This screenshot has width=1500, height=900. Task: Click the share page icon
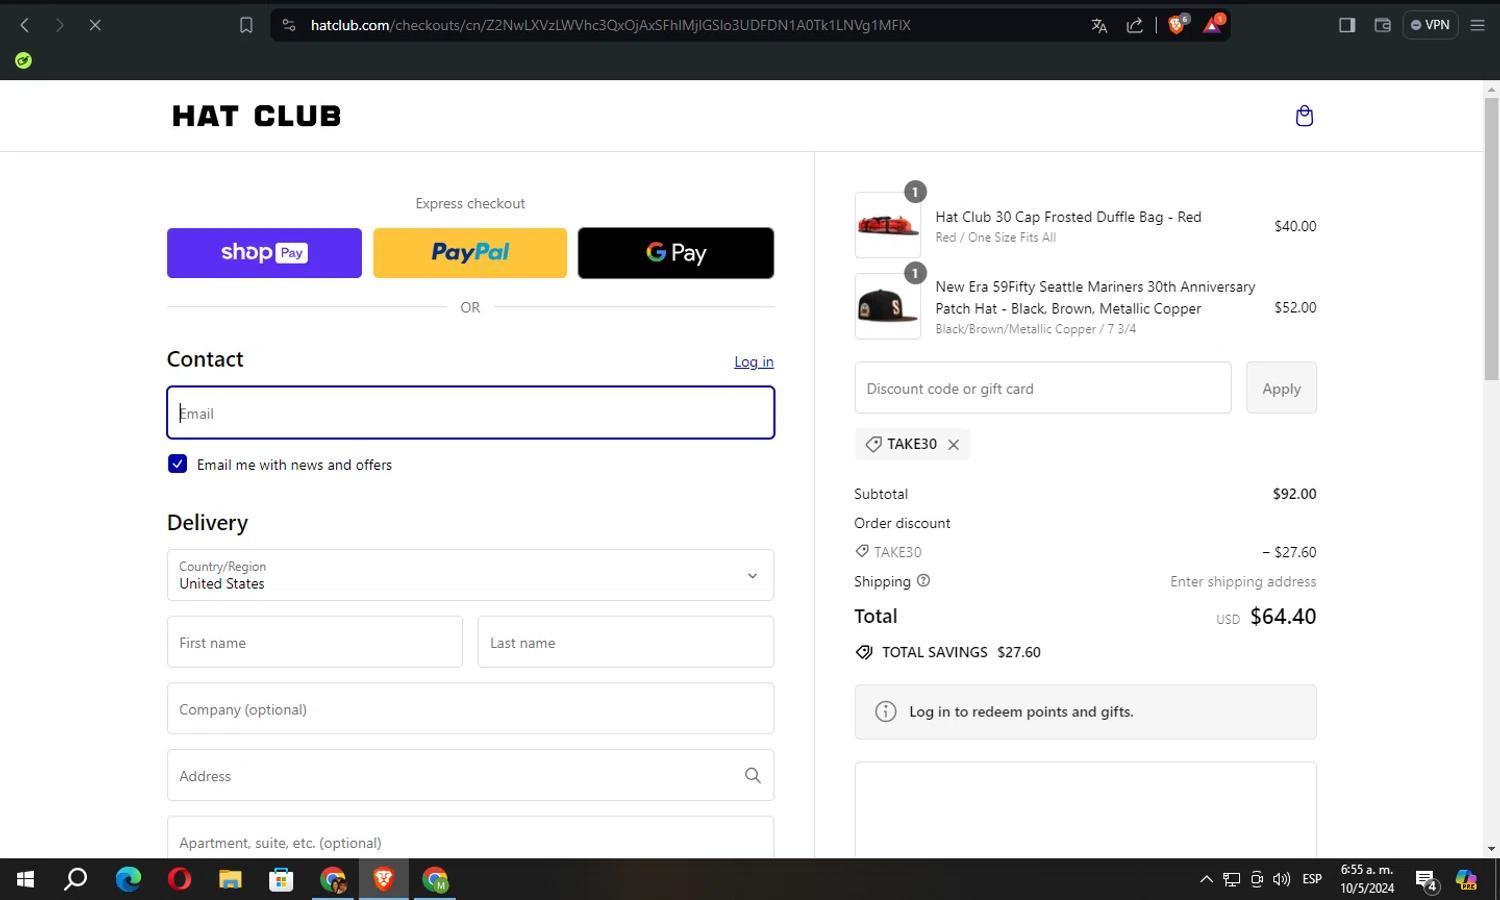tap(1135, 26)
